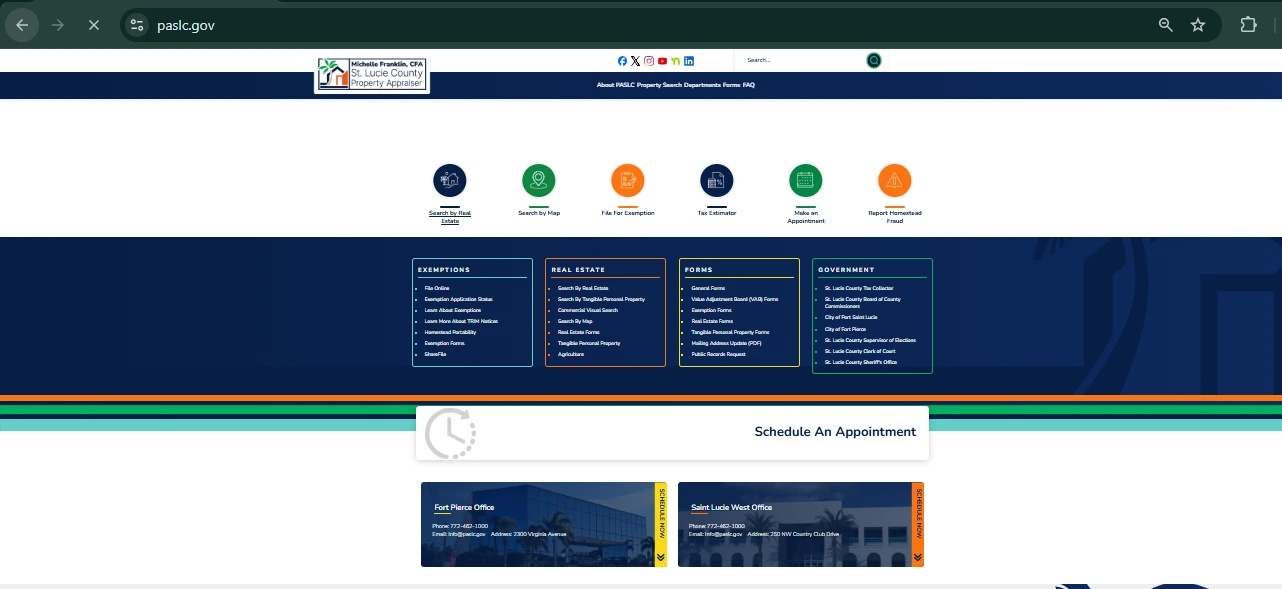This screenshot has height=589, width=1282.
Task: Click the Homestead Portability link
Action: pos(450,332)
